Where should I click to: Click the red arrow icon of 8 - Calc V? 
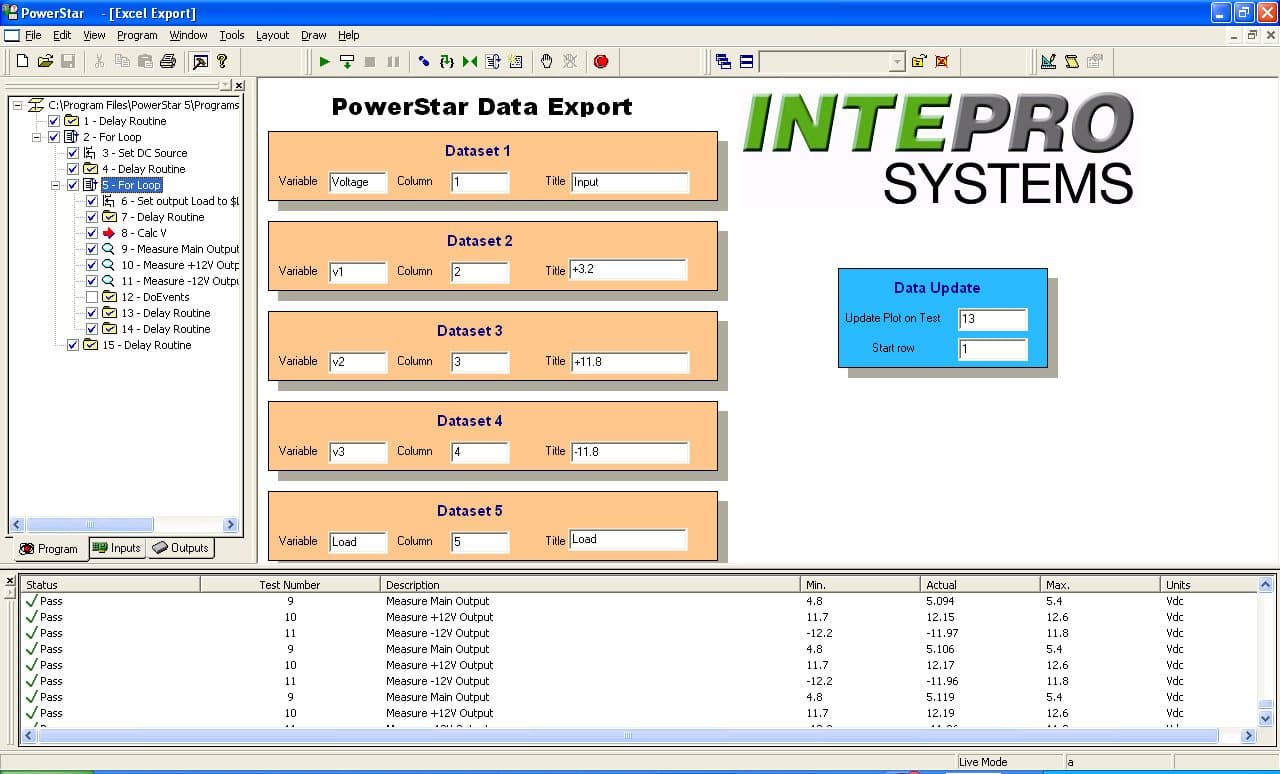109,233
